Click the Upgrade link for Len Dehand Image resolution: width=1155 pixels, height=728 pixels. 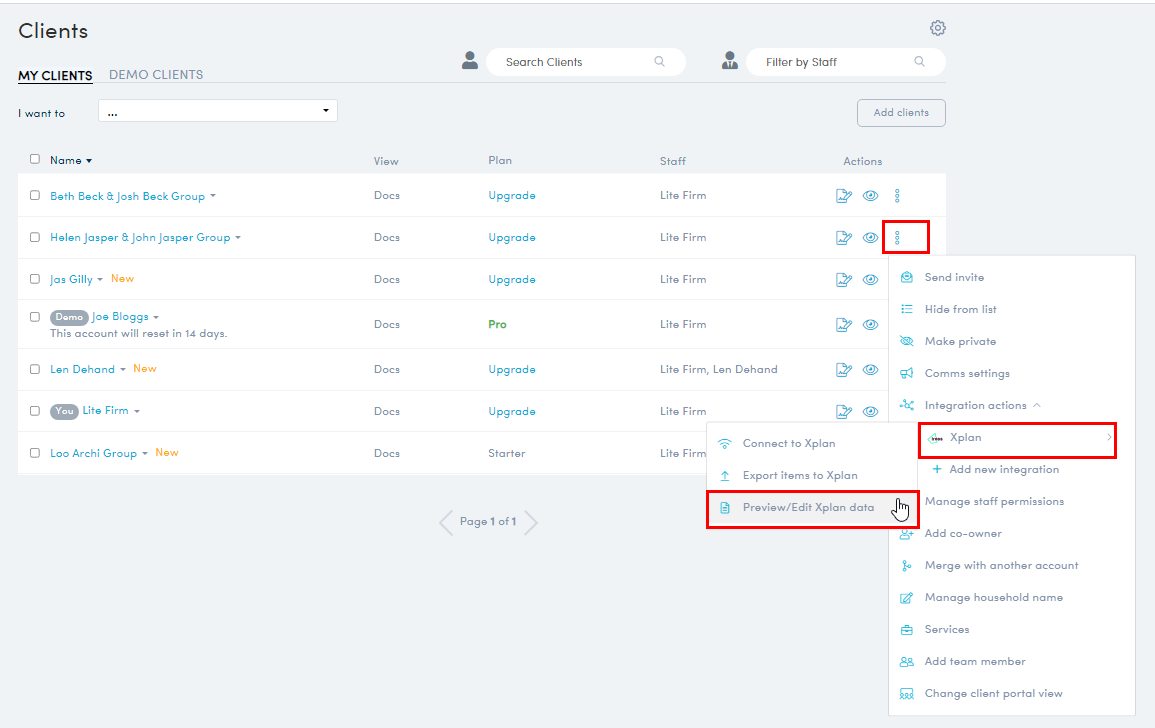[x=511, y=370]
